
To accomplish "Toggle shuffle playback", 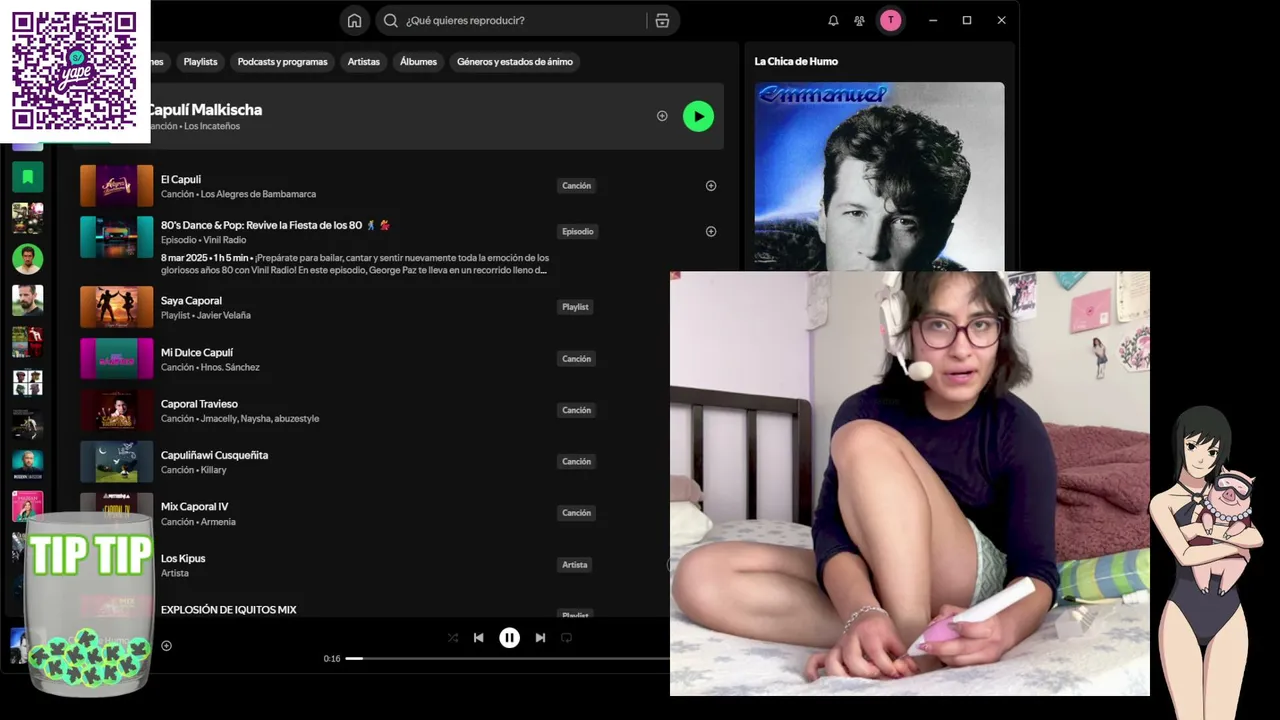I will 453,638.
